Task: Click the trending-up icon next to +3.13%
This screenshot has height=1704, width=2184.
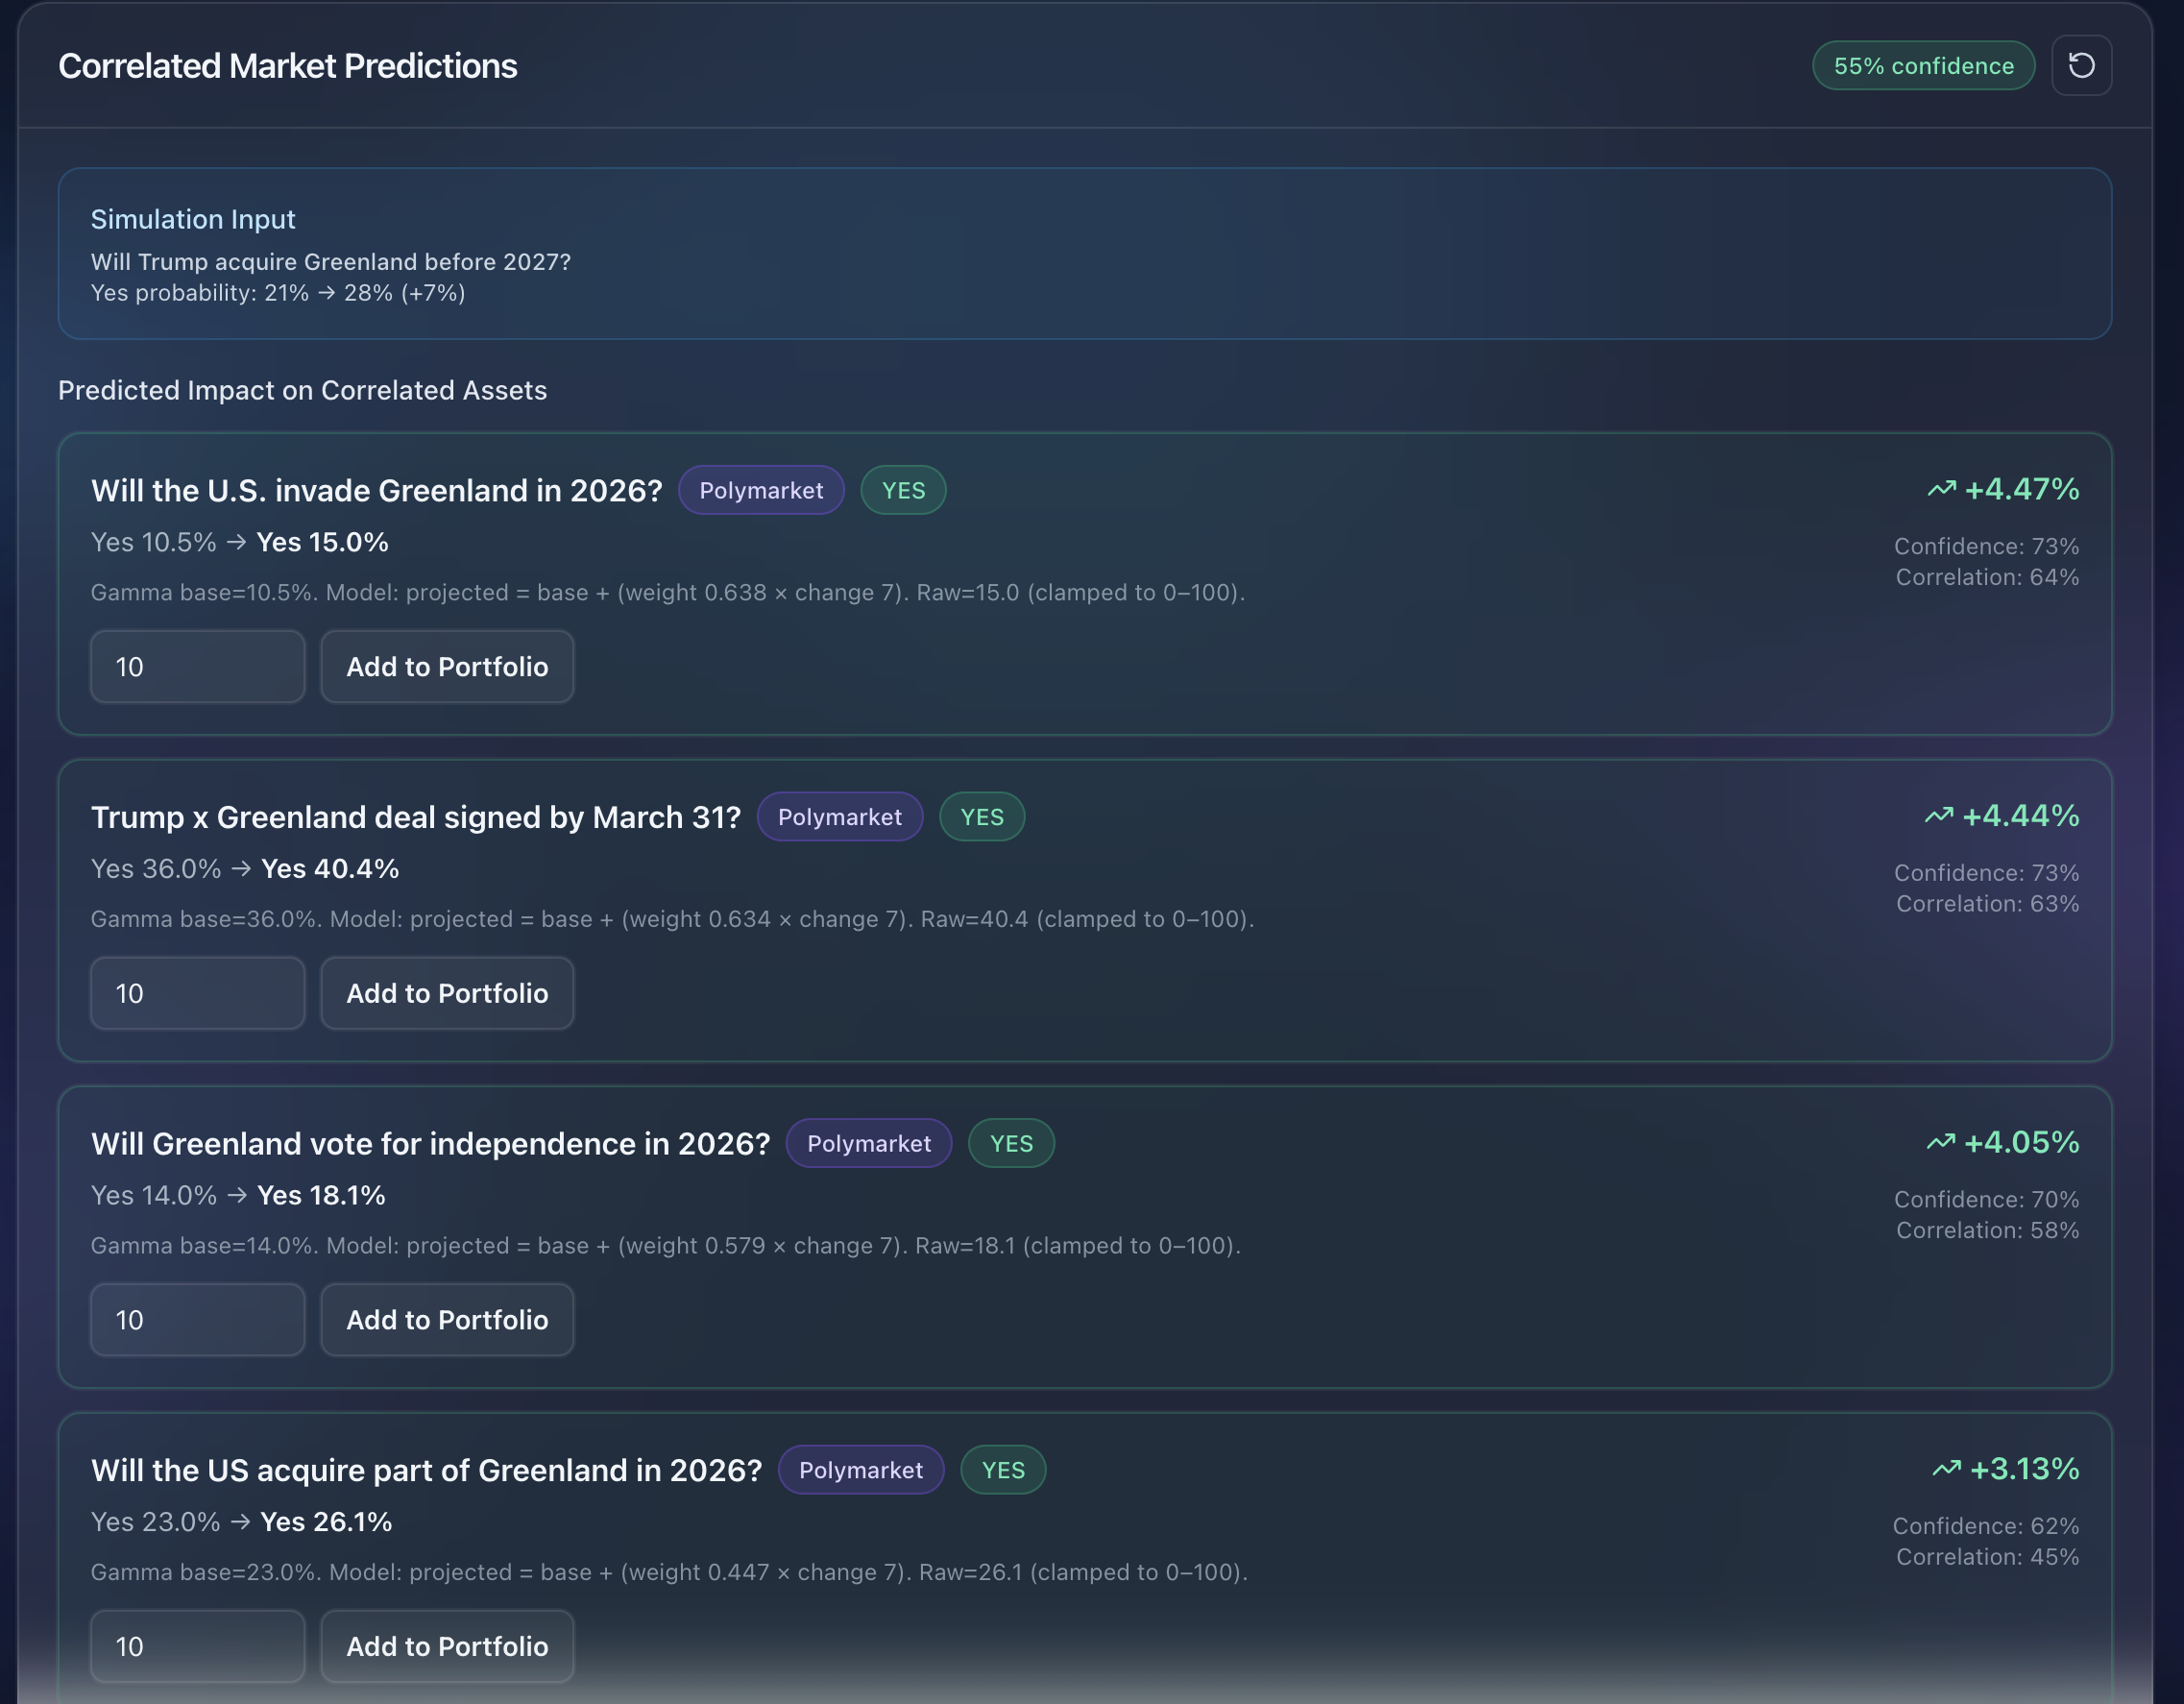Action: 1946,1468
